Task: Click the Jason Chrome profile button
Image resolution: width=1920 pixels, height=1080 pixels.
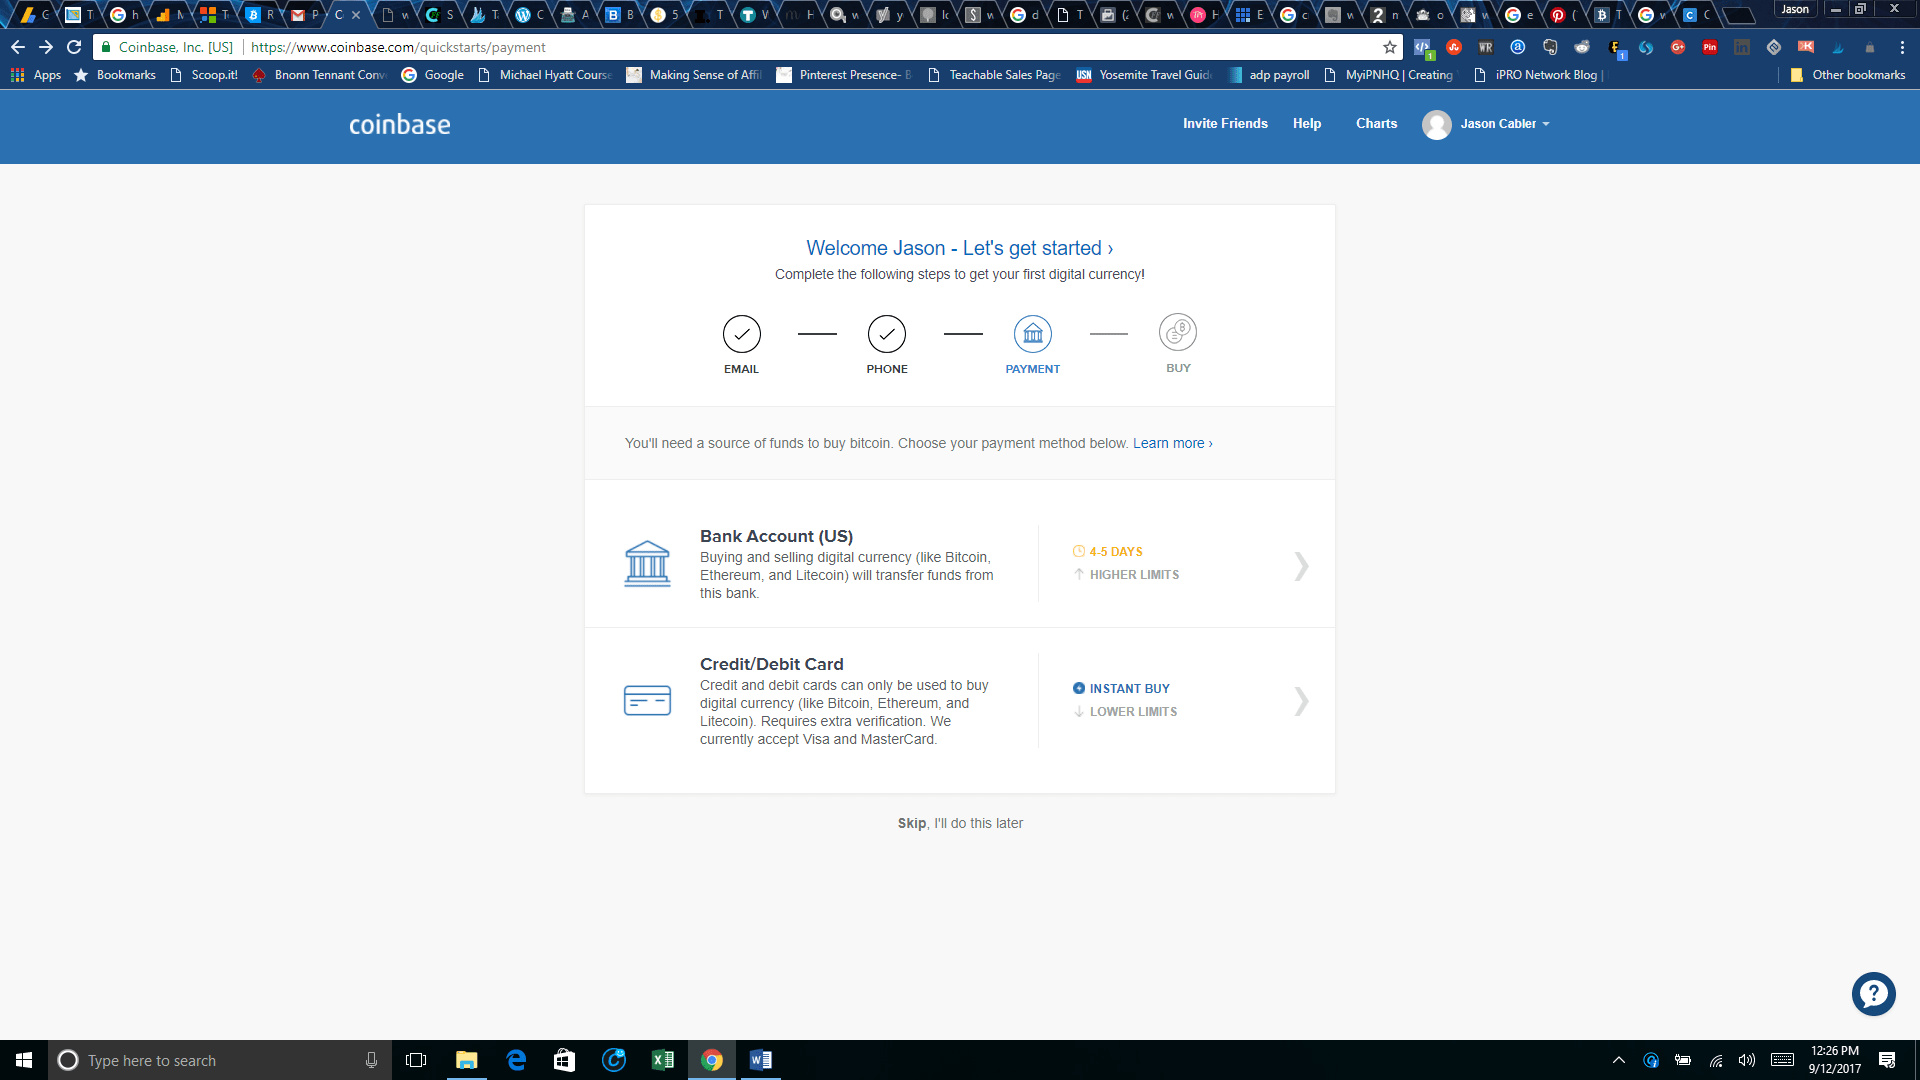Action: coord(1795,9)
